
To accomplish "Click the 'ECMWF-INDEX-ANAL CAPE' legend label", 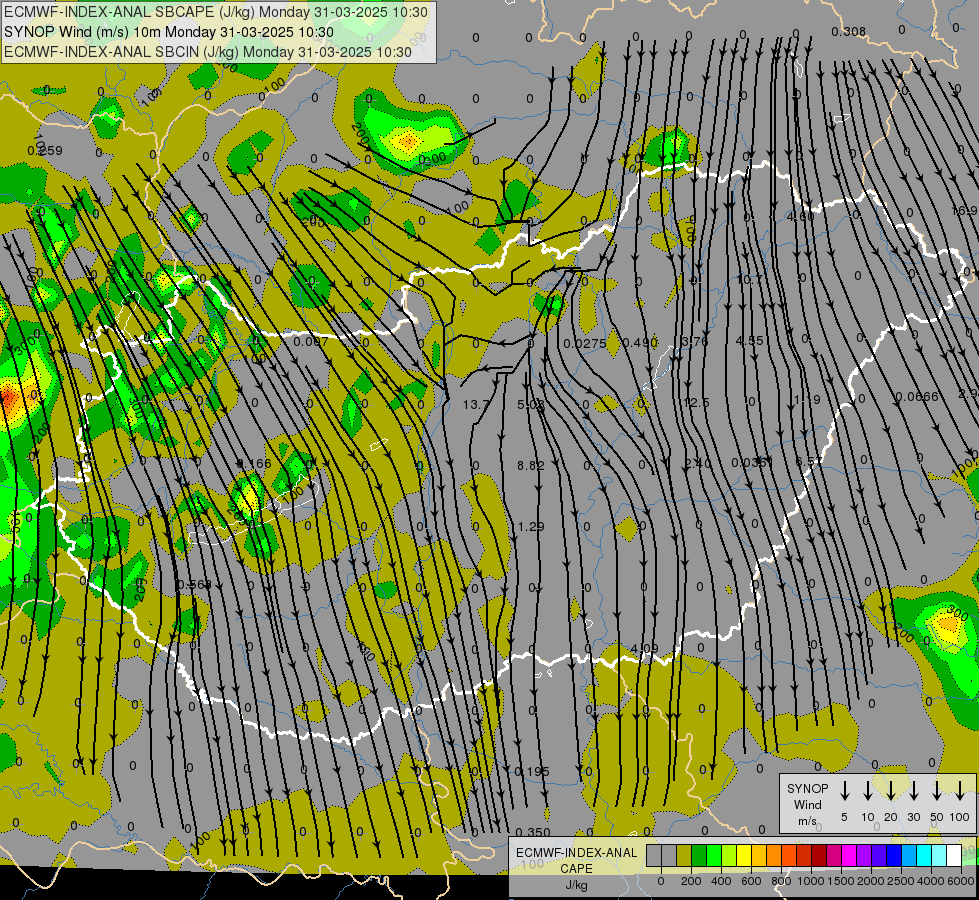I will click(576, 860).
